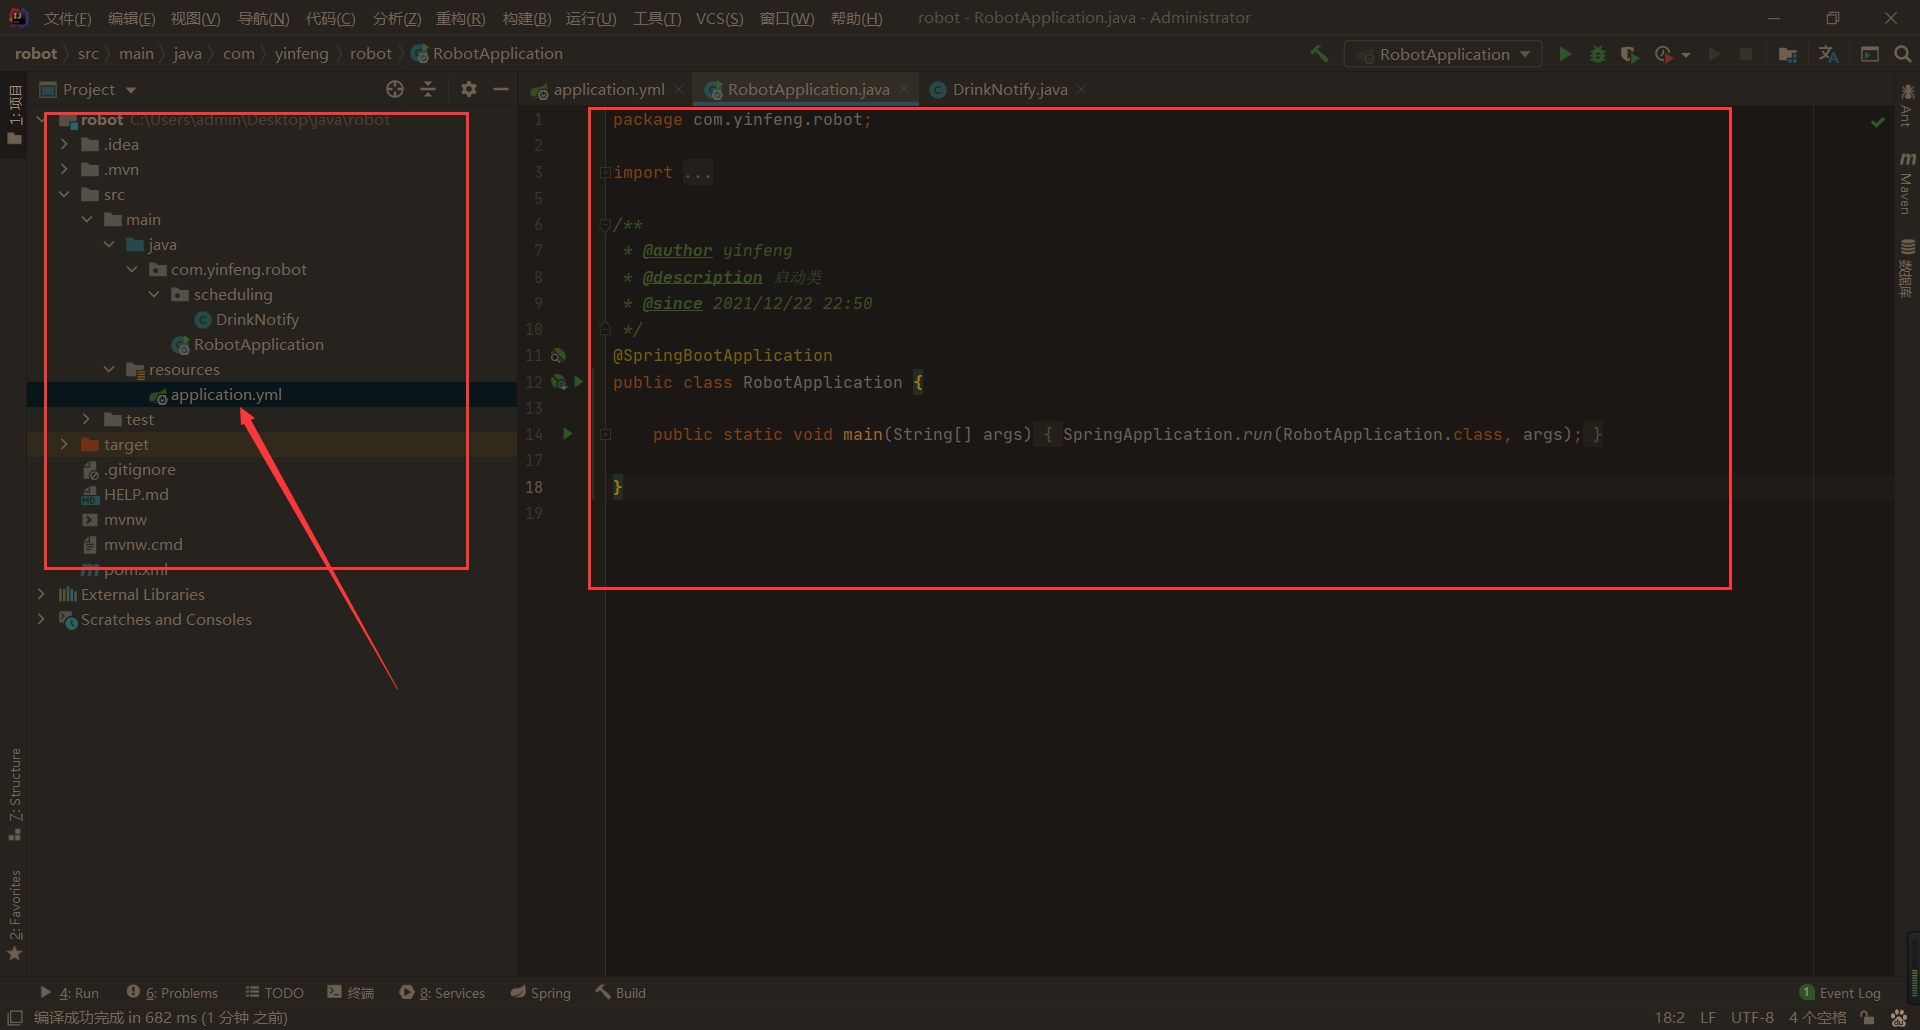Screen dimensions: 1920x1030
Task: Switch to application.yml editor tab
Action: pos(608,89)
